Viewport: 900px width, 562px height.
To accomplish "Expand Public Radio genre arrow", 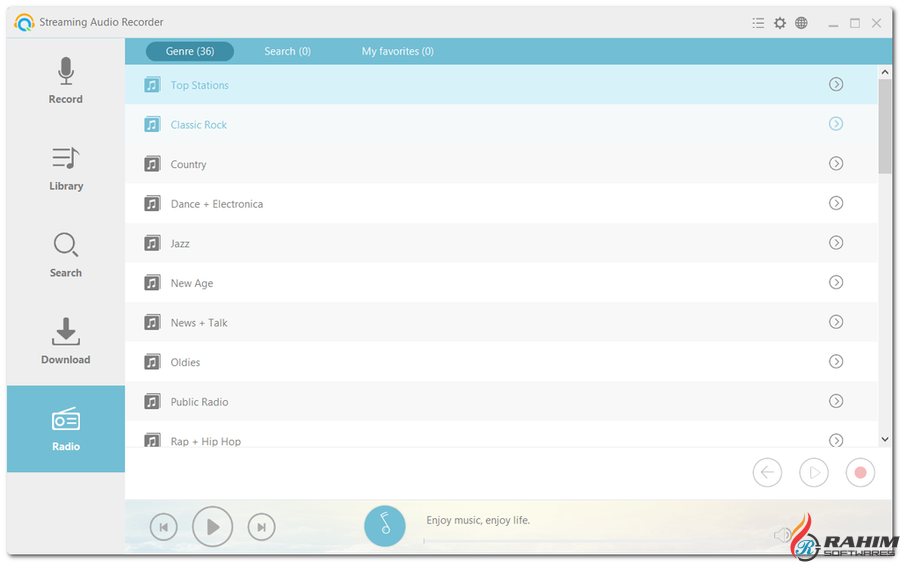I will pos(836,401).
